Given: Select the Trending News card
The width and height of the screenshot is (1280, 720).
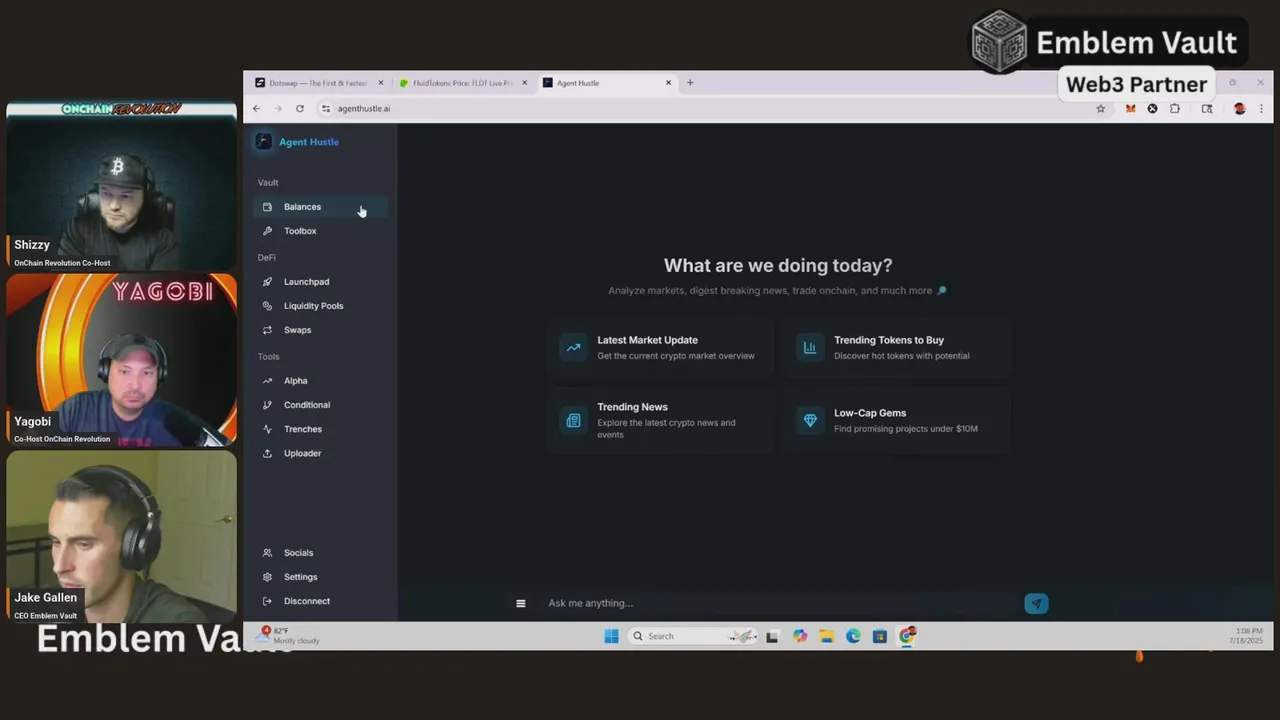Looking at the screenshot, I should pos(660,420).
